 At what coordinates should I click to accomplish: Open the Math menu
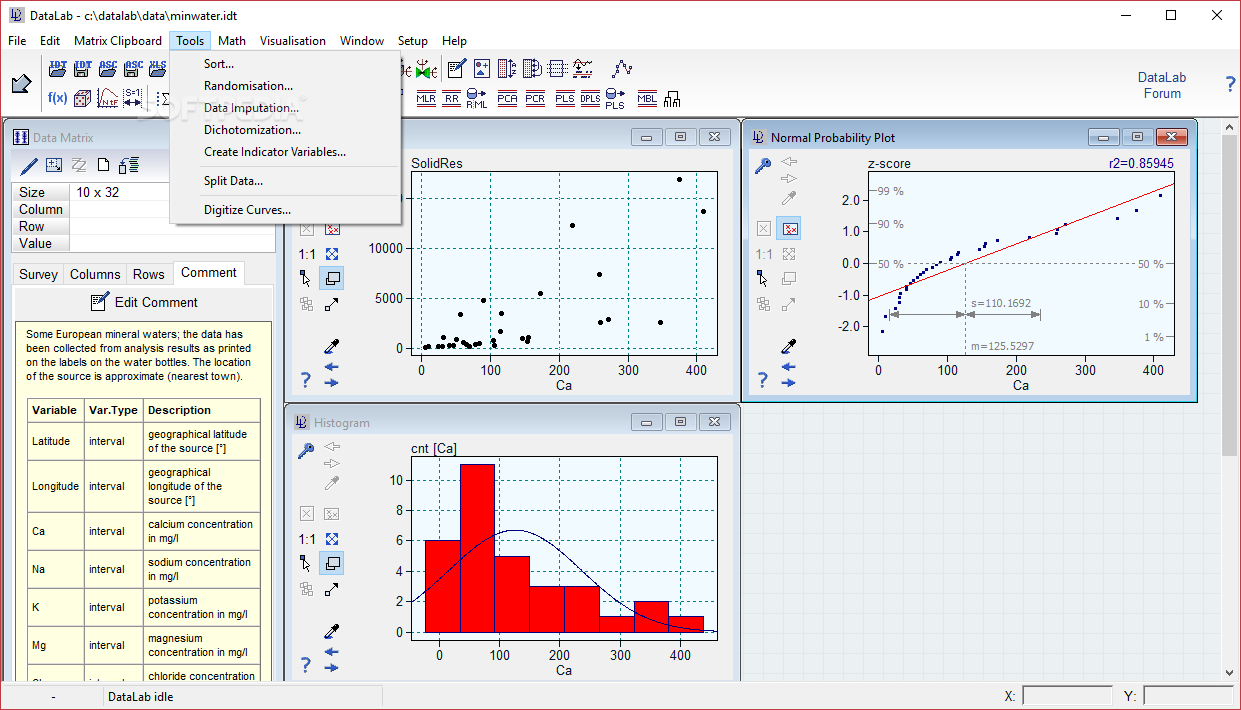tap(232, 41)
